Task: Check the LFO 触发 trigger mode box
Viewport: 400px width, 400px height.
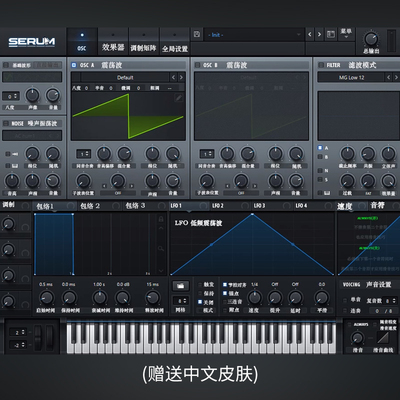Action: pos(200,285)
